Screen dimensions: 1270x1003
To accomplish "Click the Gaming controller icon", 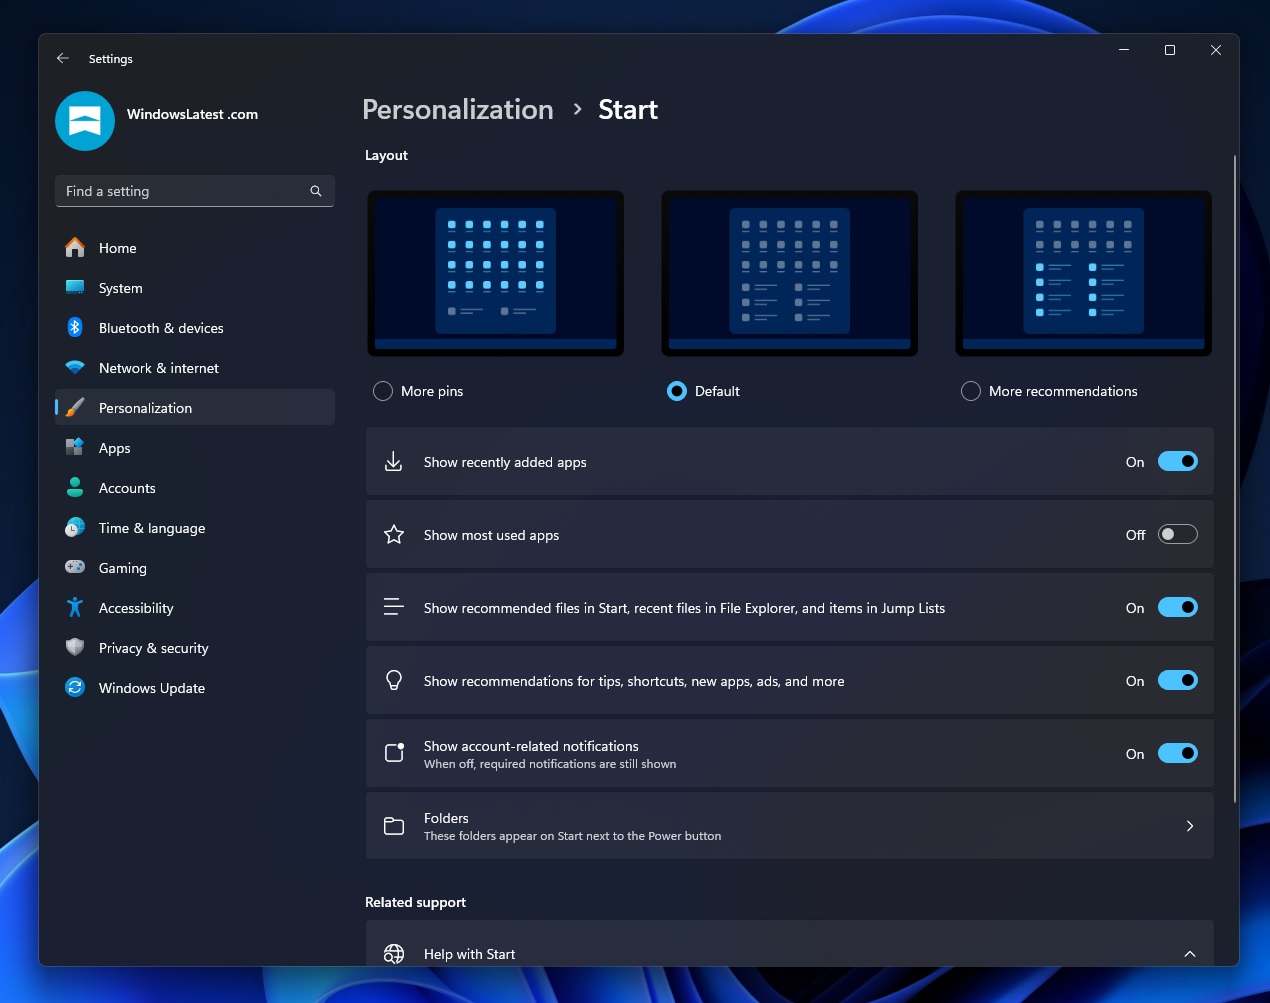I will [75, 567].
